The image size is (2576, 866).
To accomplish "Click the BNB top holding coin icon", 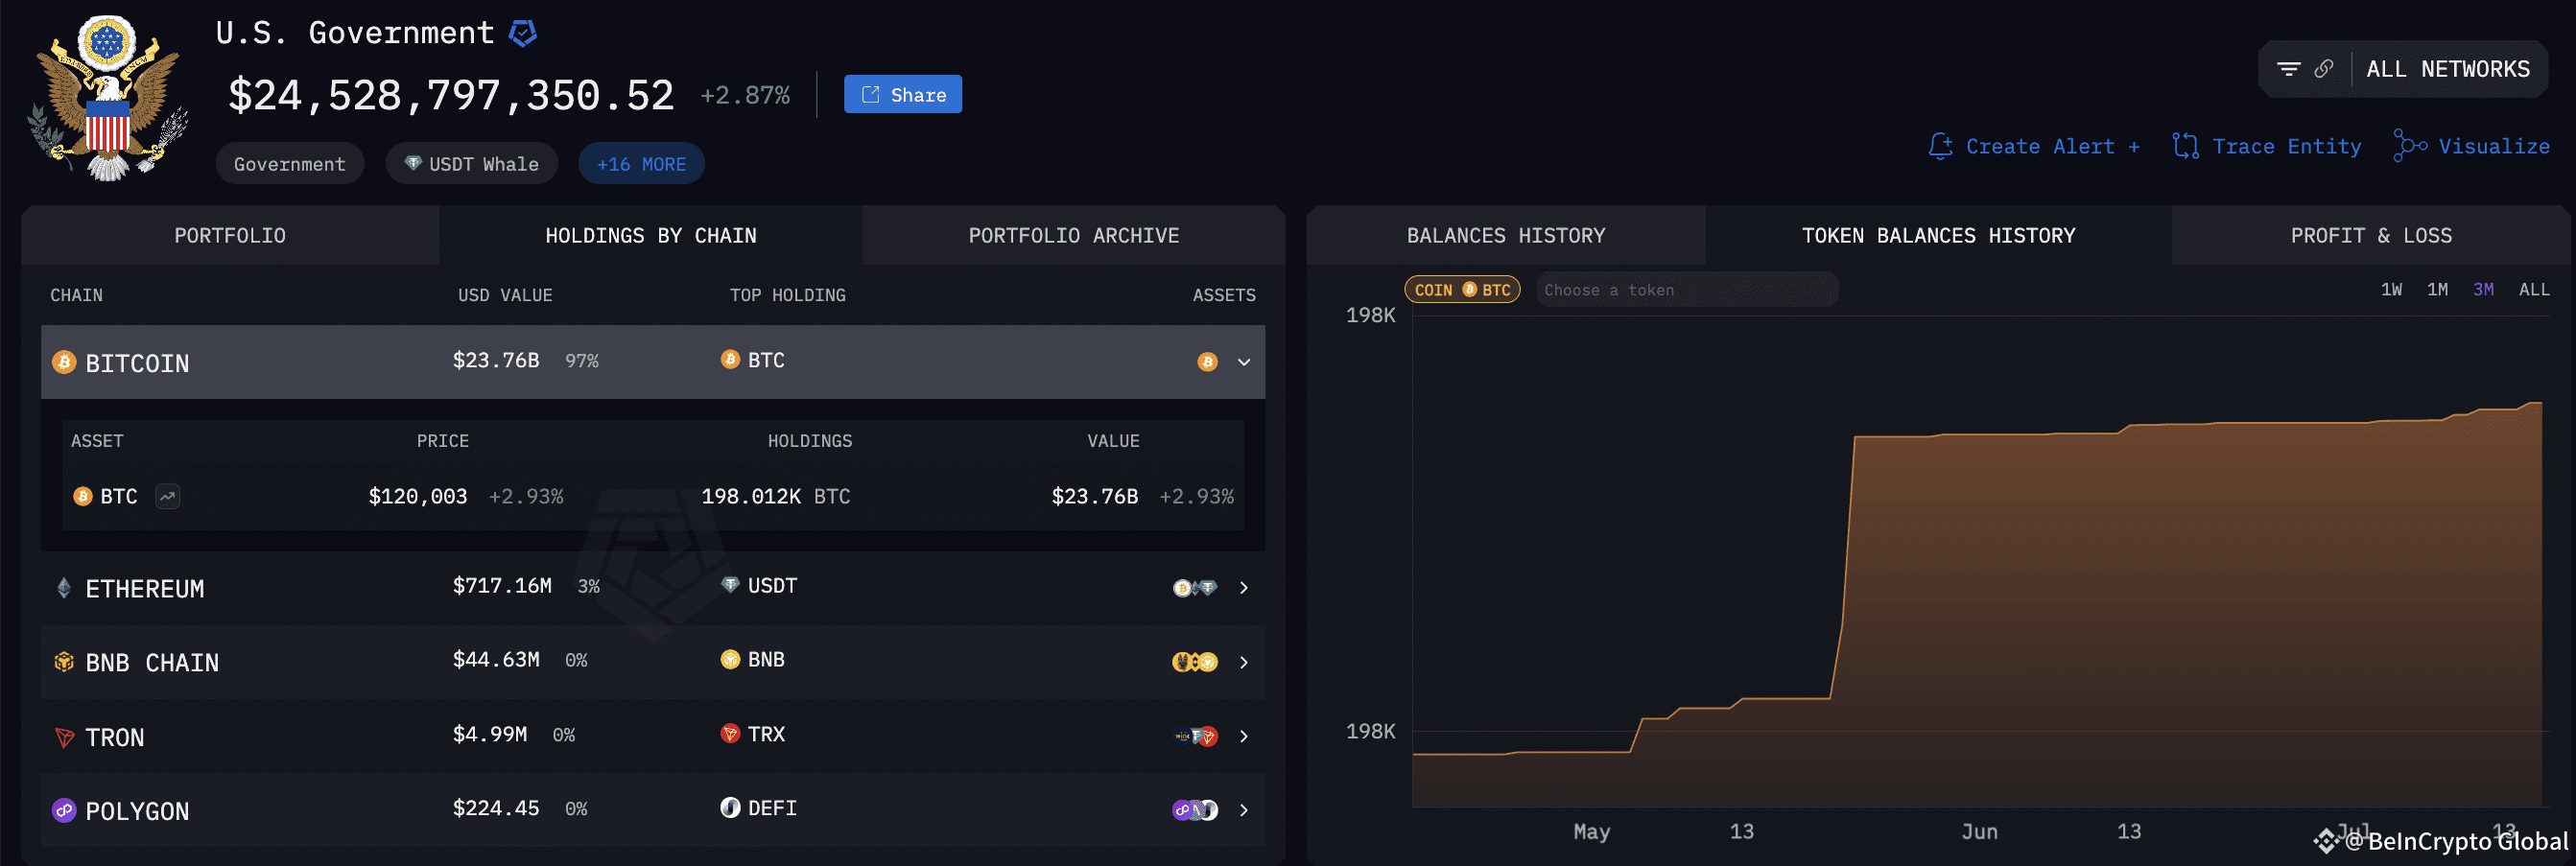I will 730,659.
